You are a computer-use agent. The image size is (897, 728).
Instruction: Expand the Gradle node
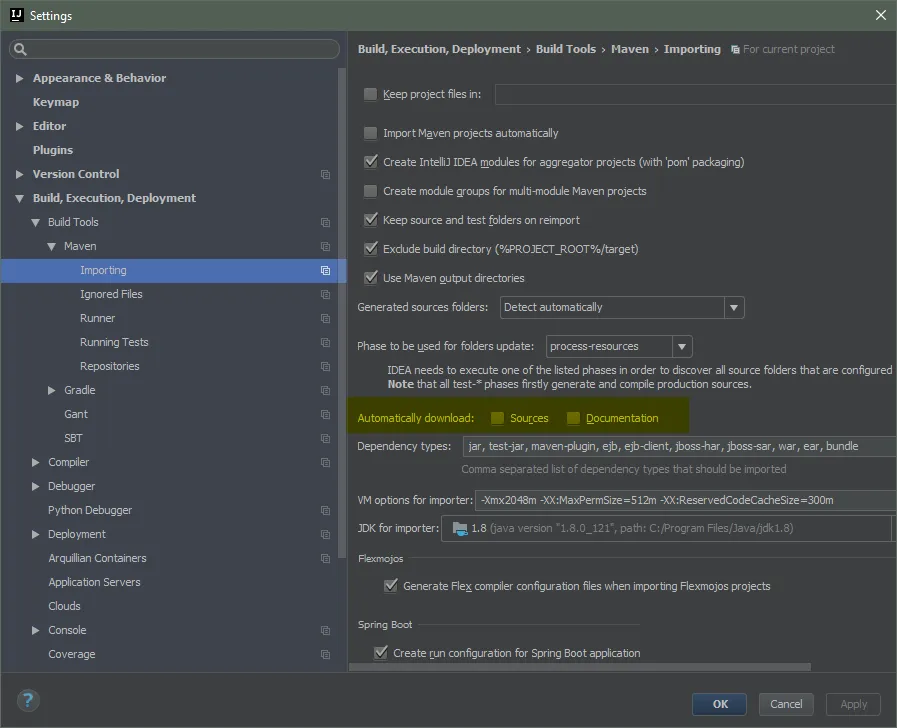click(x=51, y=391)
